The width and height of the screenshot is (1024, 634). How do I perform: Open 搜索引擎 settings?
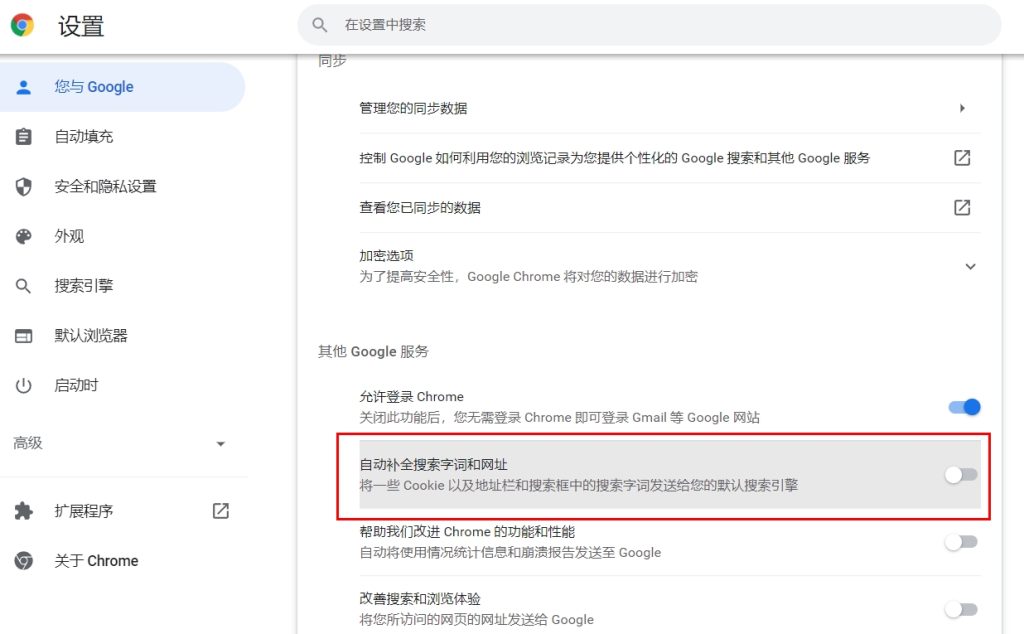pyautogui.click(x=84, y=286)
